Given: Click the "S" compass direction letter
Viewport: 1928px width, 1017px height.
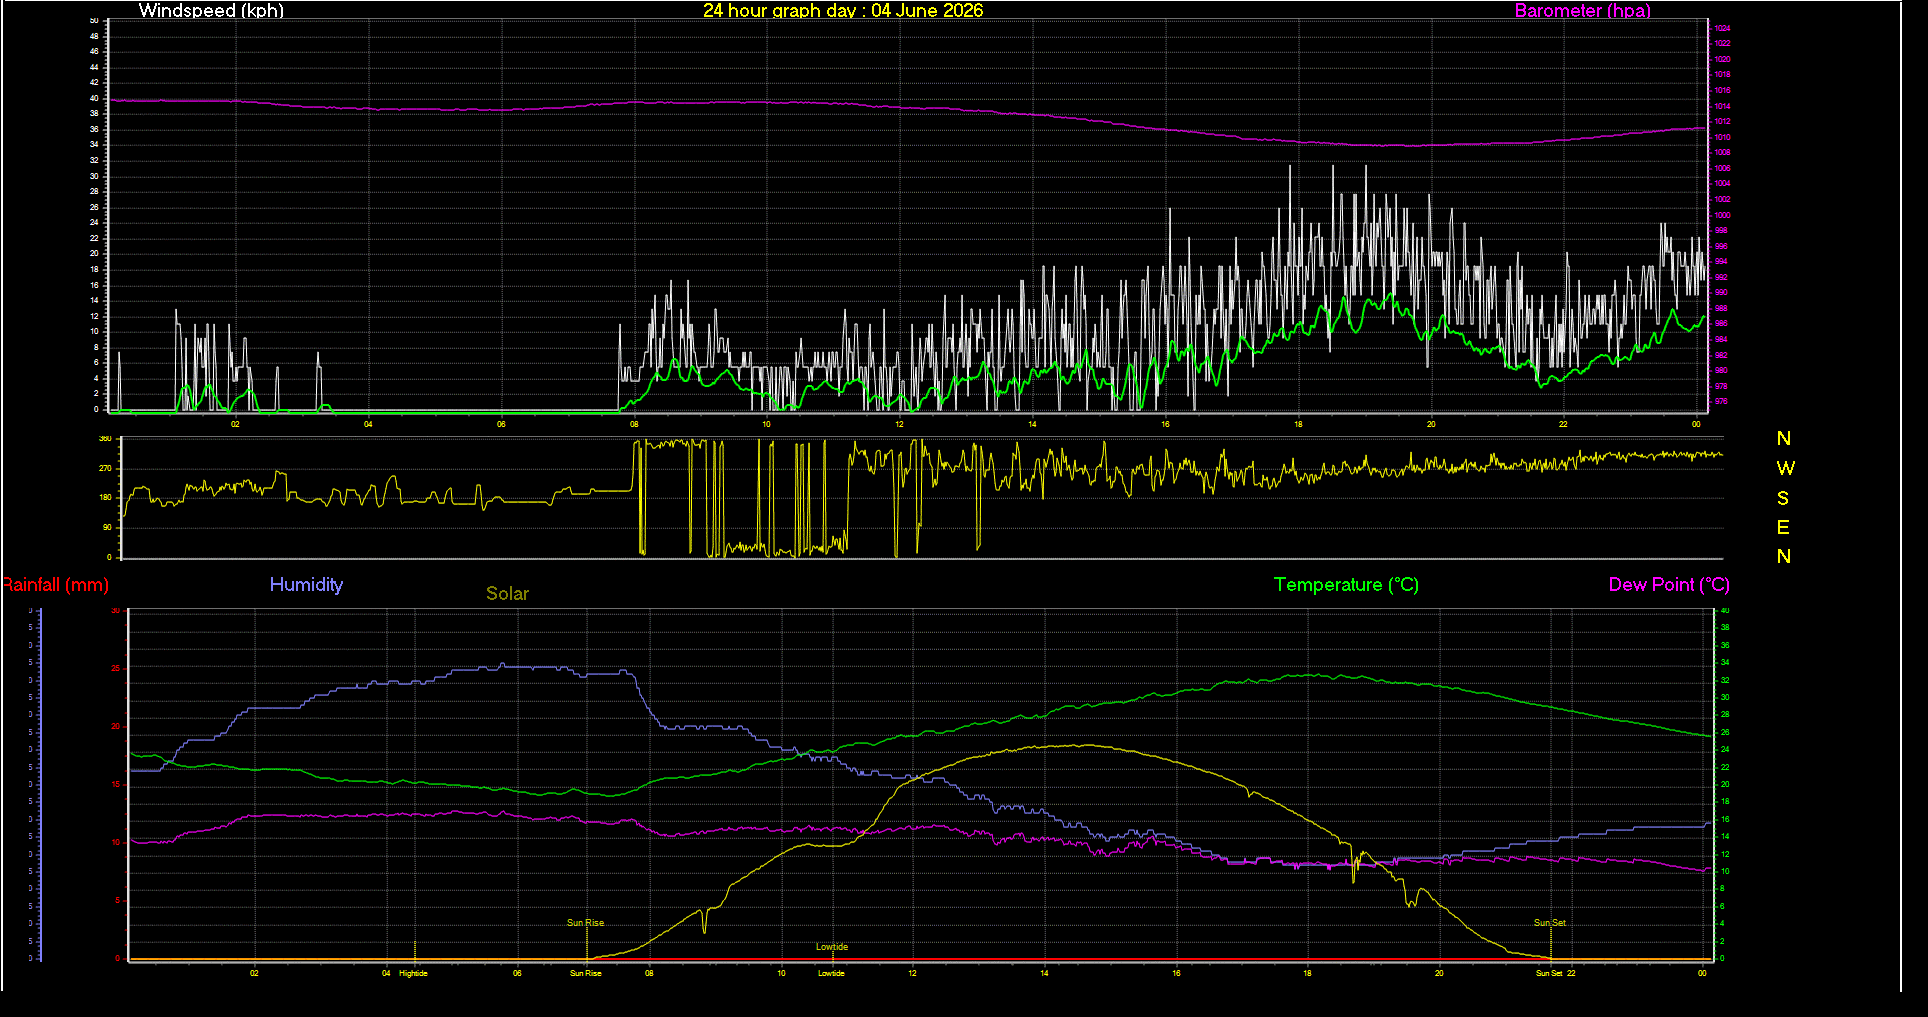Looking at the screenshot, I should point(1783,498).
